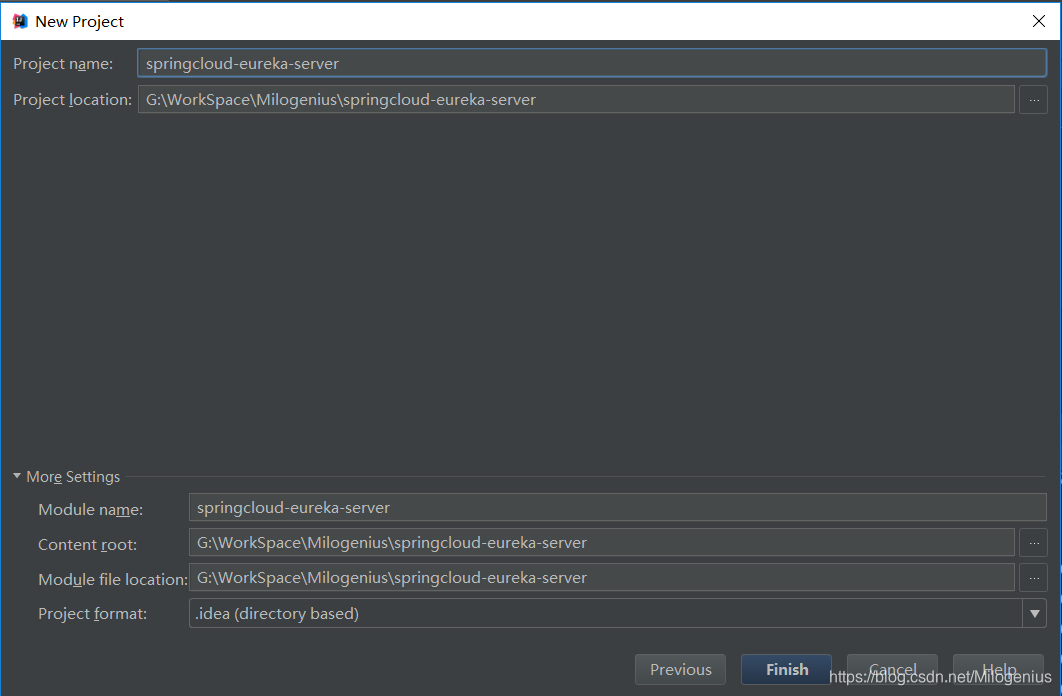This screenshot has width=1062, height=696.
Task: Click the Project location path field
Action: tap(576, 100)
